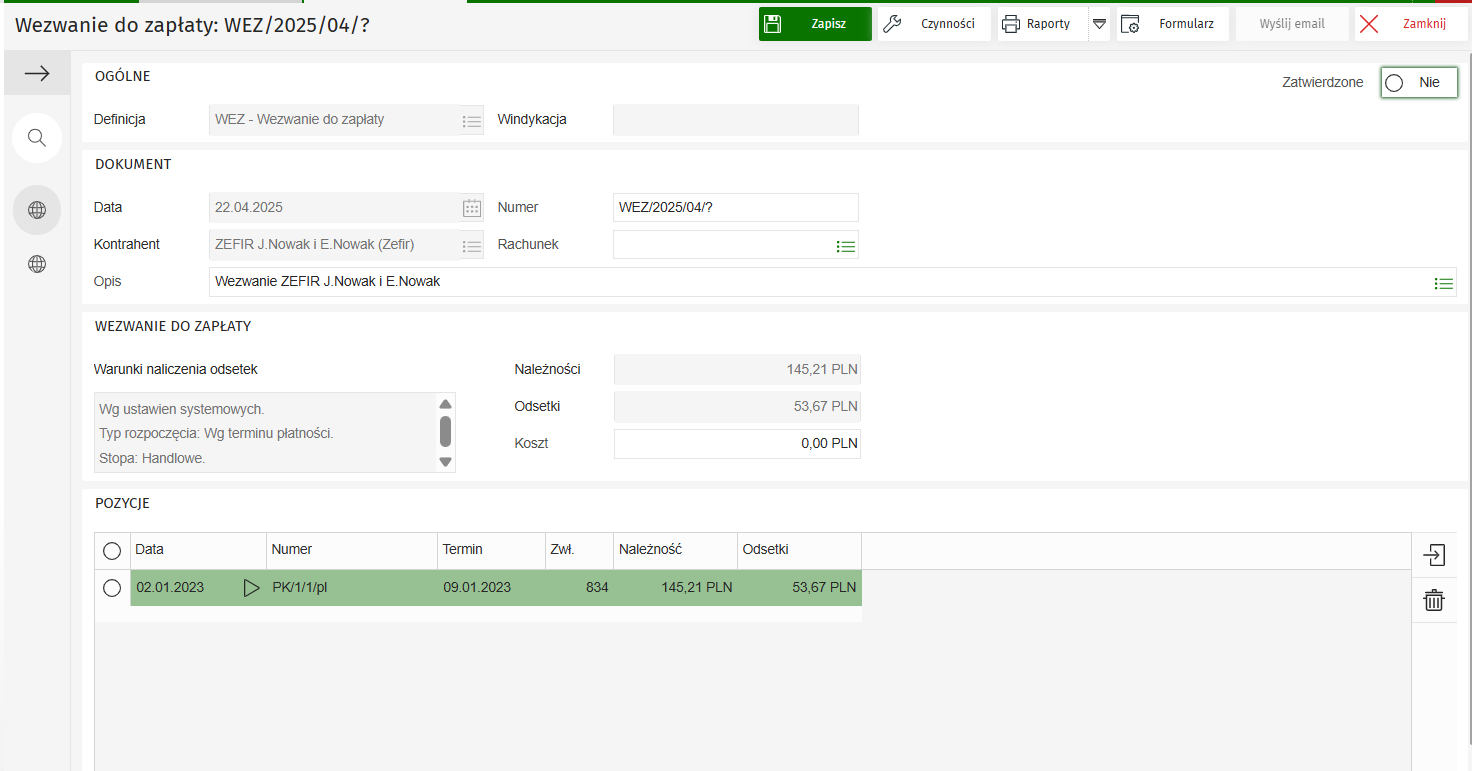Click trash icon to delete position

tap(1434, 600)
